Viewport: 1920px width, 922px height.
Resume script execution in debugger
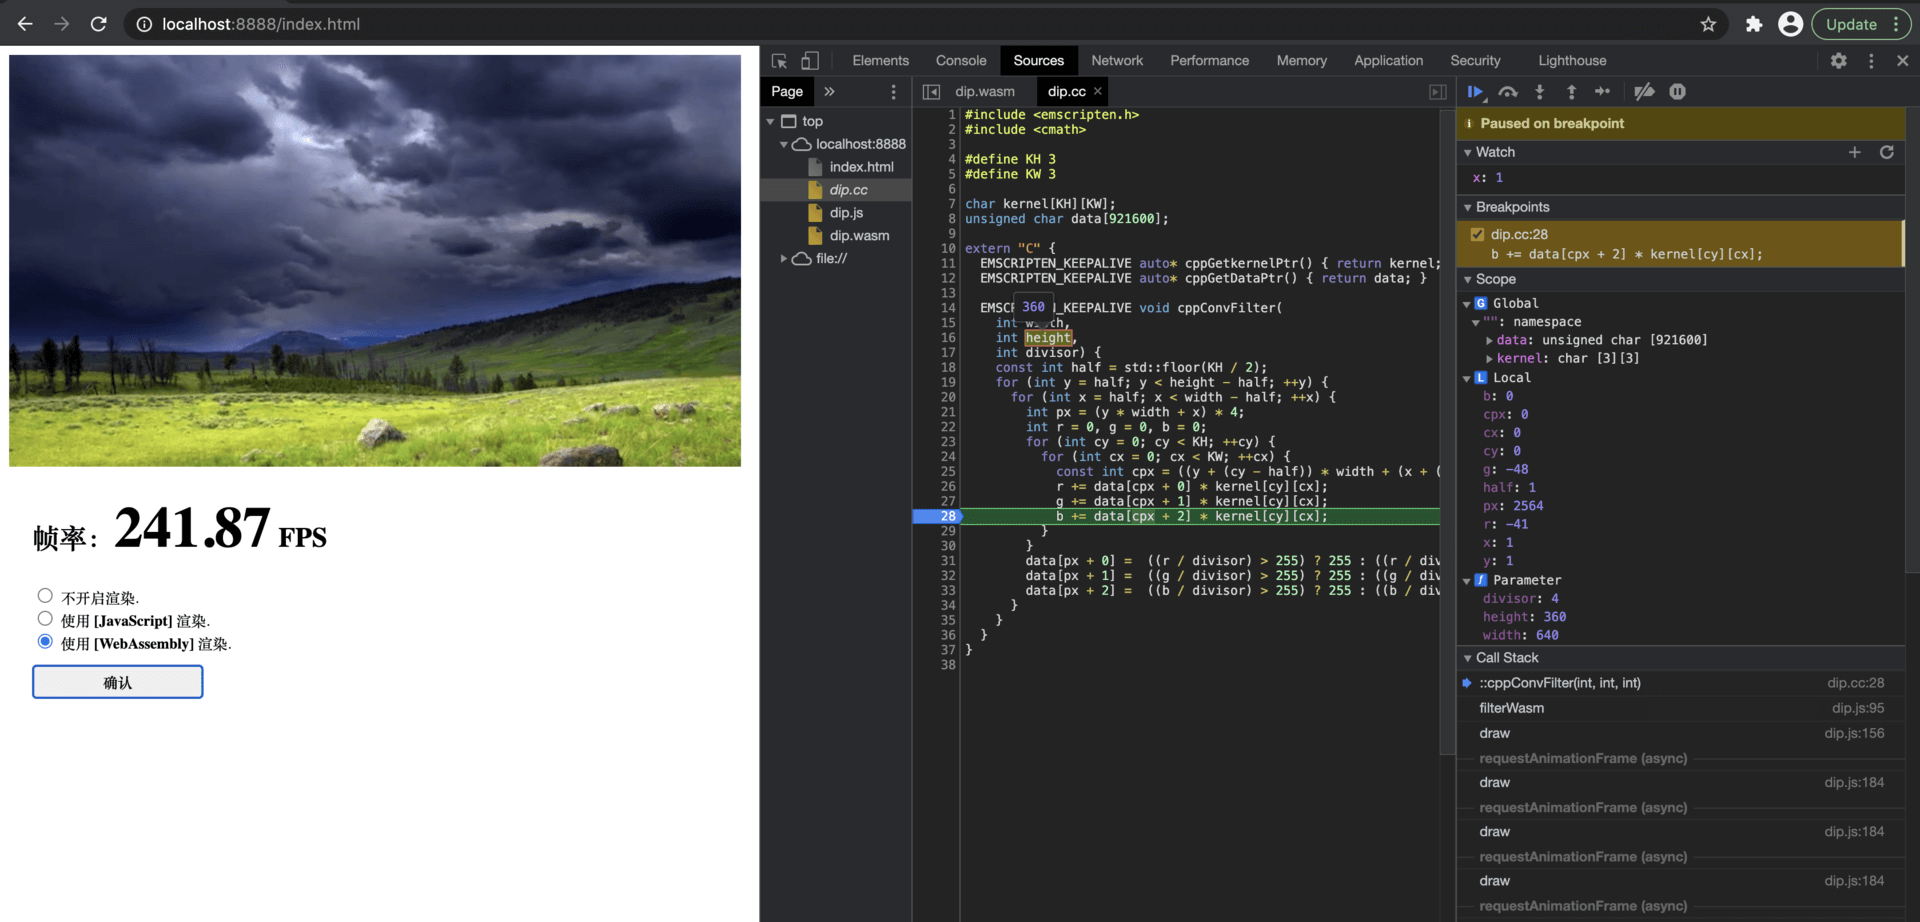coord(1474,92)
